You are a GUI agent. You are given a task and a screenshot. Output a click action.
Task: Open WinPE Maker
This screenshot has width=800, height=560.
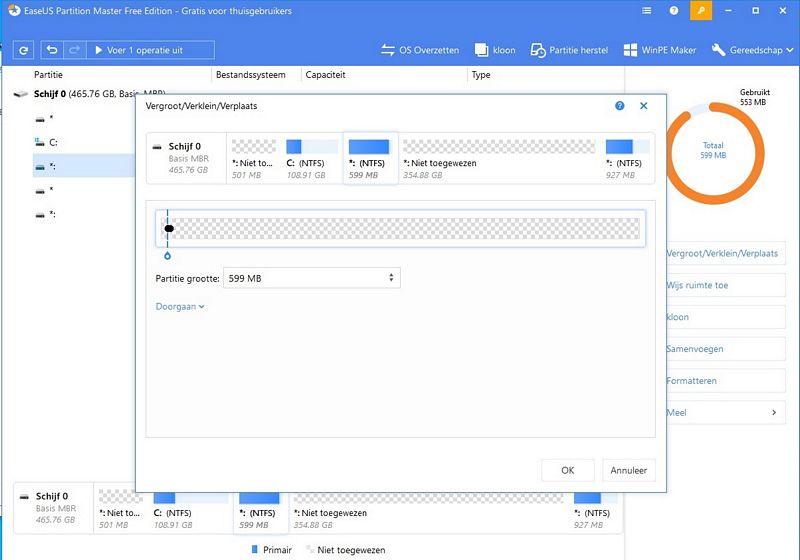point(660,50)
